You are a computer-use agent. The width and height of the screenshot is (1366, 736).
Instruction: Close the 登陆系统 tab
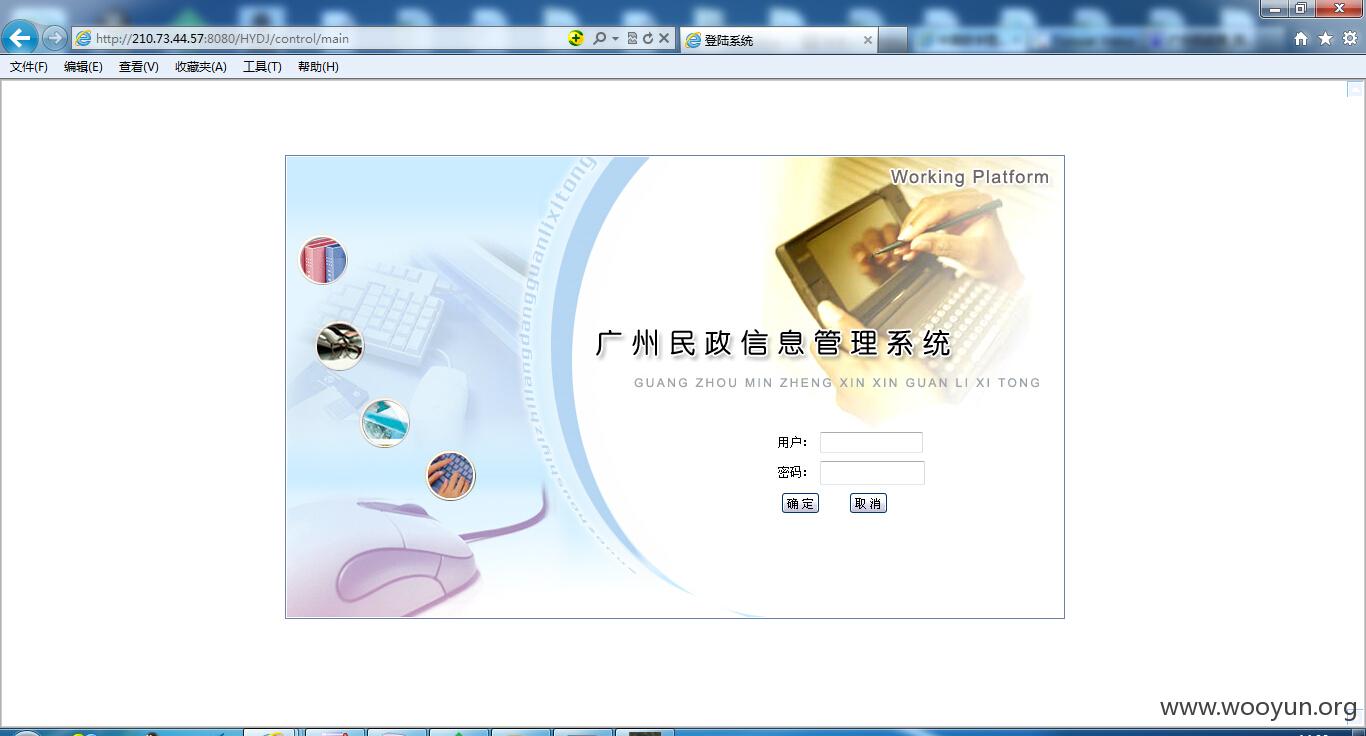[867, 40]
